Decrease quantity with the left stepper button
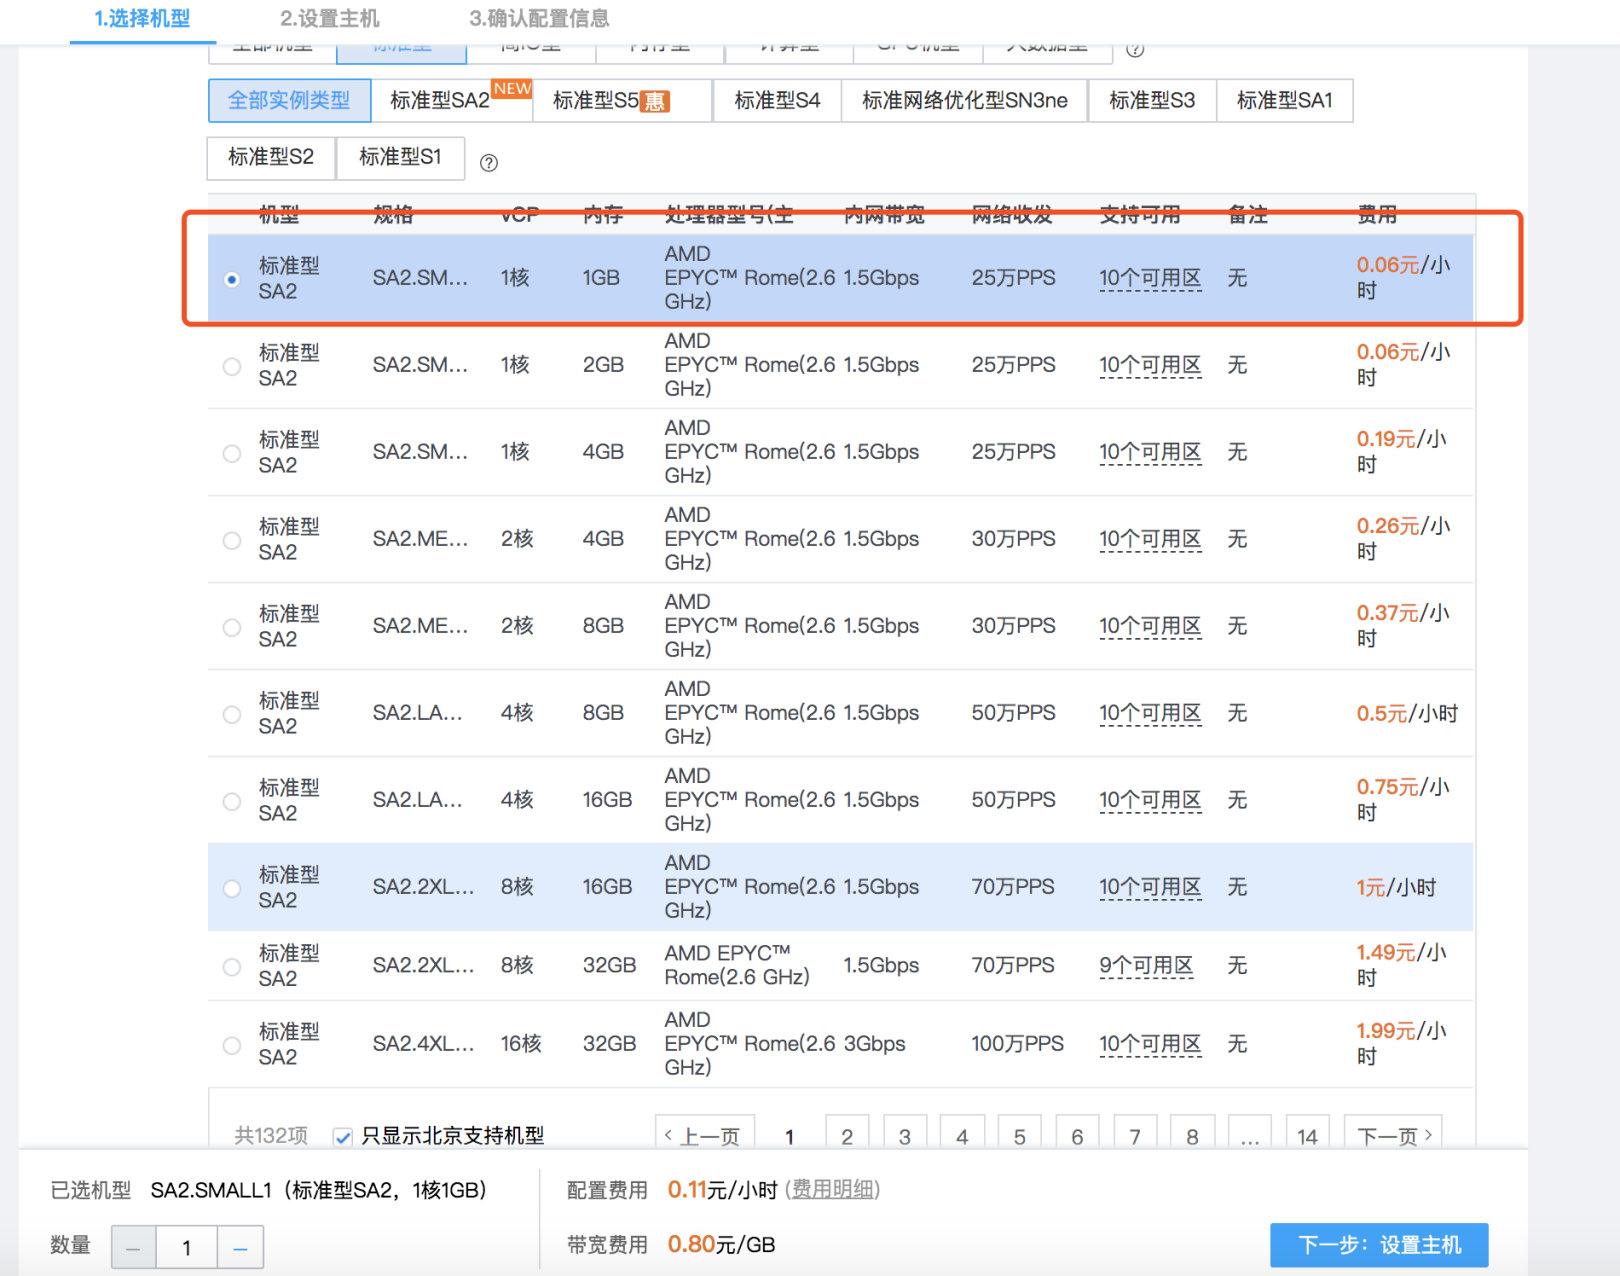 pos(133,1247)
